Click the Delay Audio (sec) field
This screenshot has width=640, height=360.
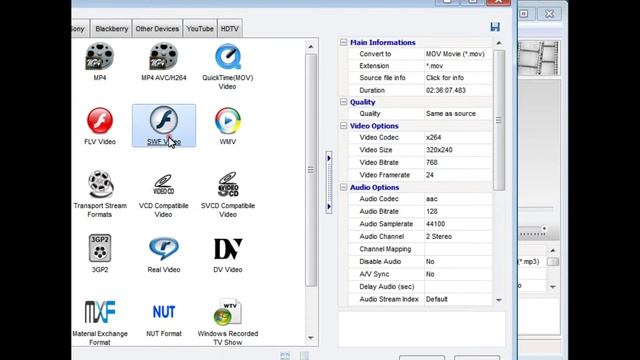[458, 287]
